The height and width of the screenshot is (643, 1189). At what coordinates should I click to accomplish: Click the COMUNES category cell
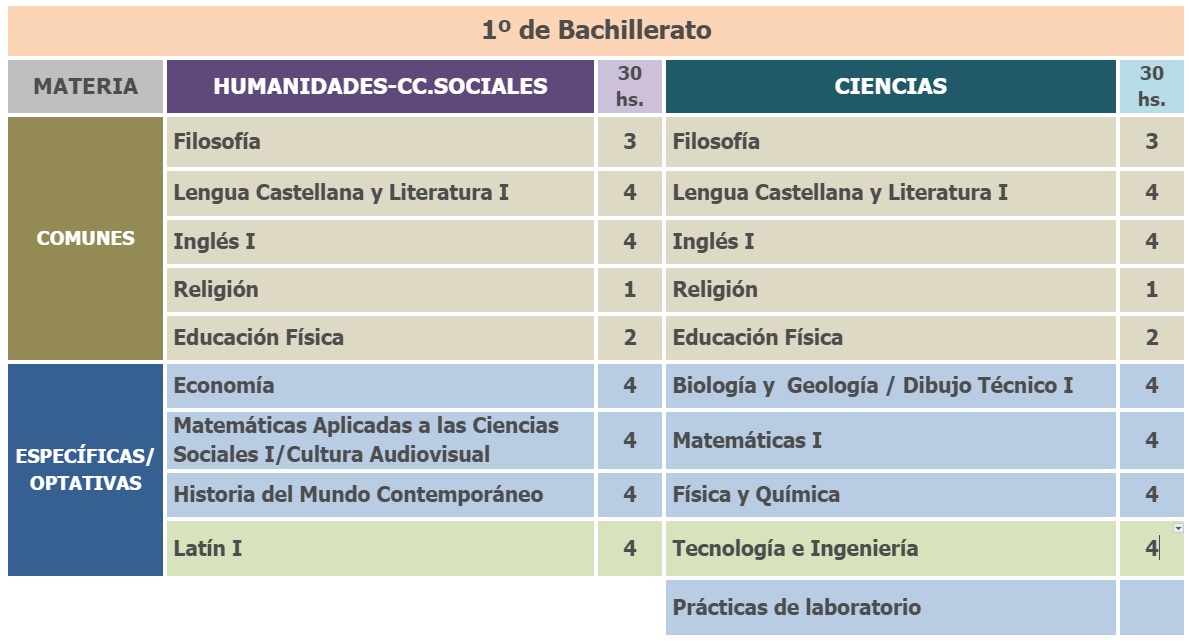click(86, 238)
